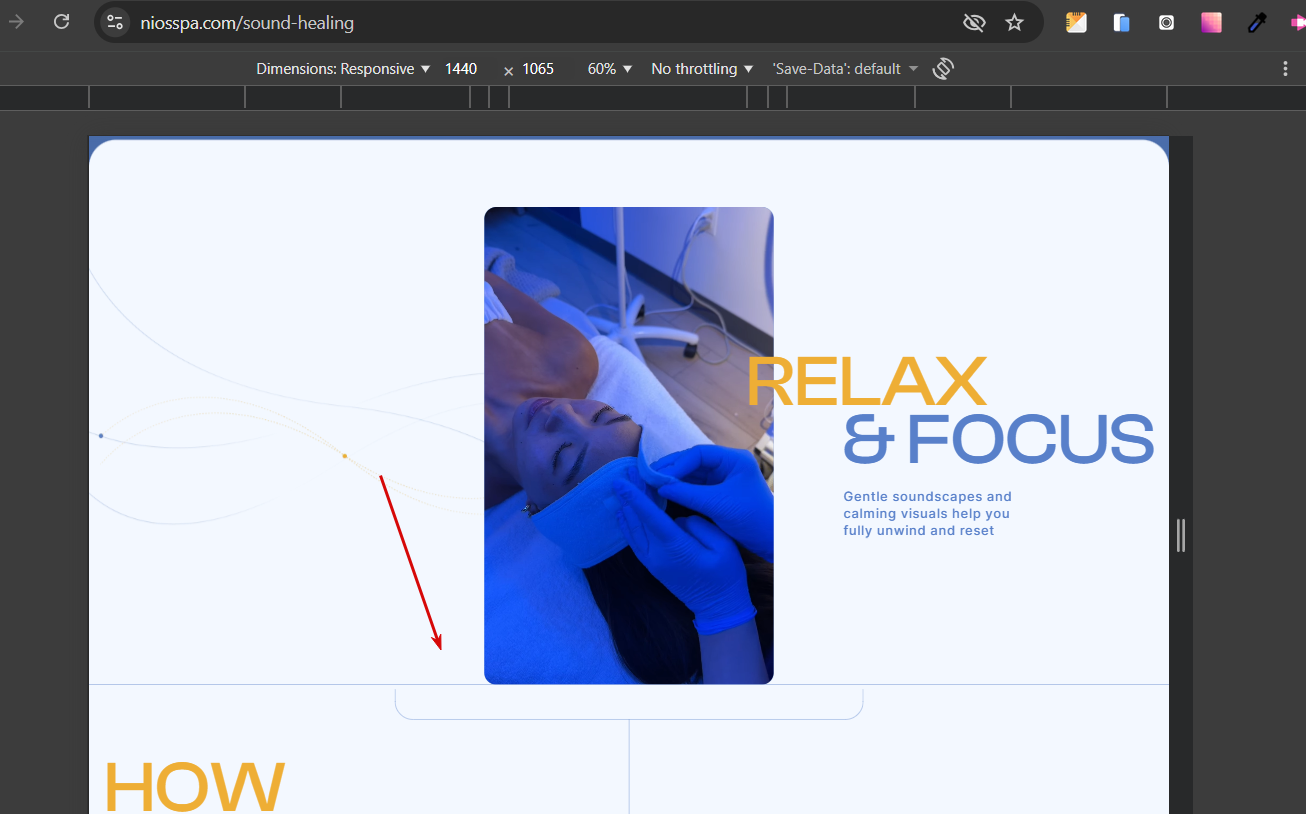The width and height of the screenshot is (1306, 814).
Task: Open device toolbar more options menu
Action: [x=1286, y=68]
